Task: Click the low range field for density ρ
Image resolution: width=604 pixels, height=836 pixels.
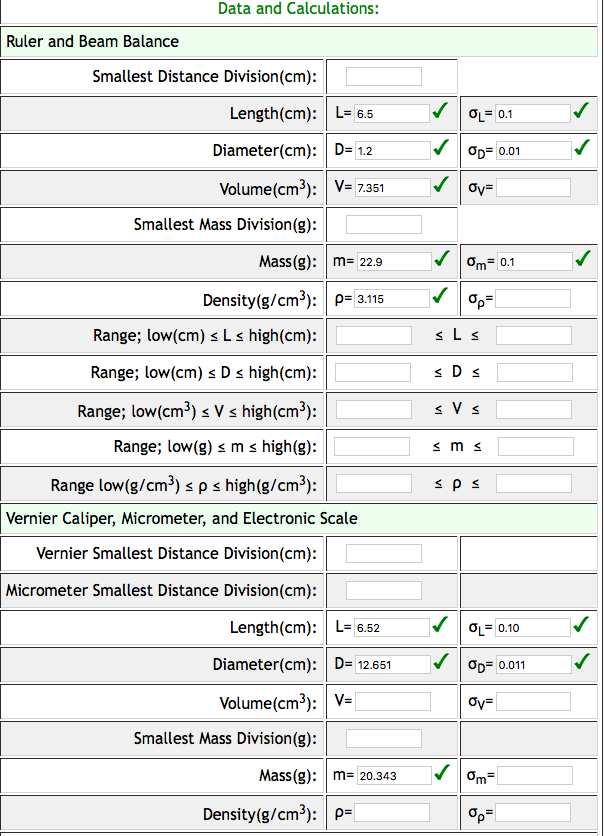Action: (374, 482)
